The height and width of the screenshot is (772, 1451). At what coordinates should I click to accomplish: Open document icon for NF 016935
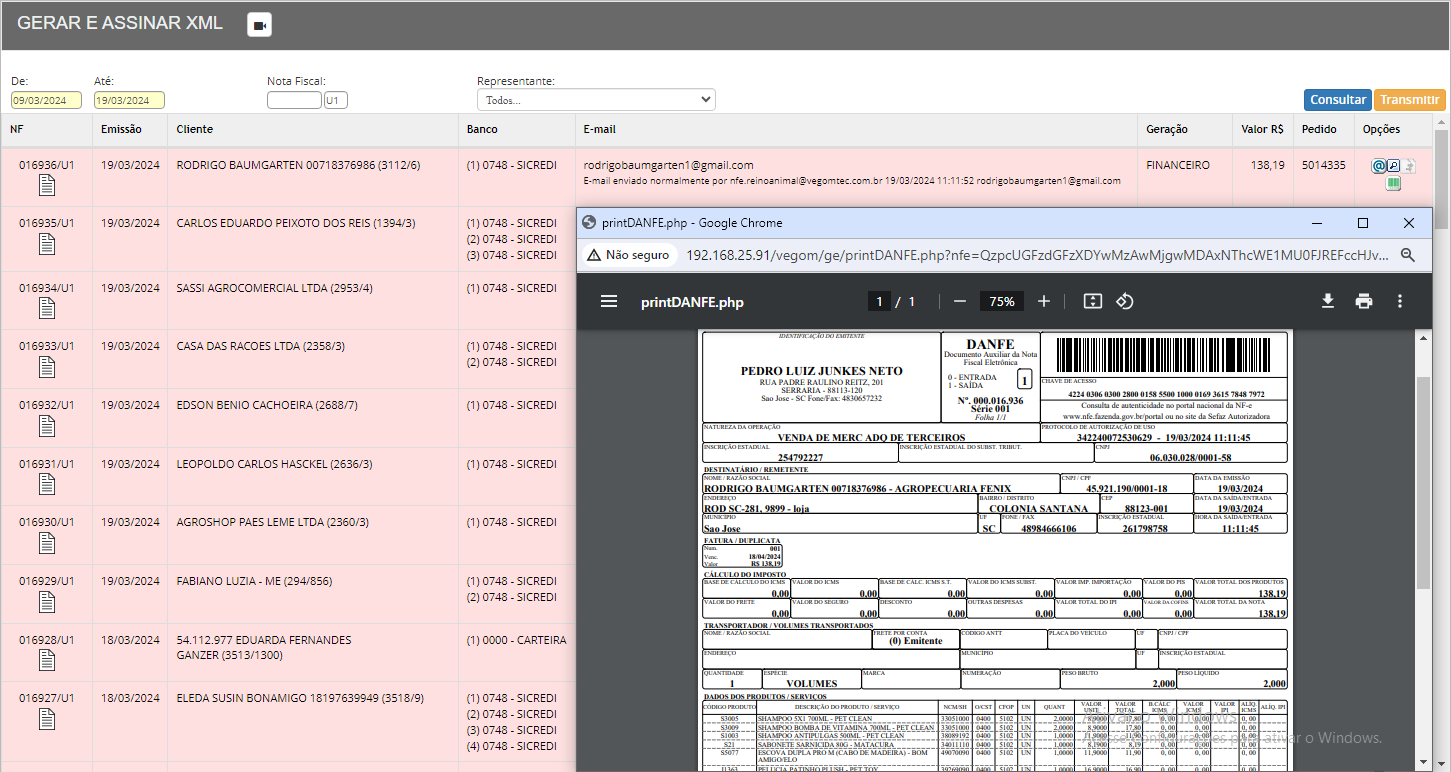tap(47, 244)
